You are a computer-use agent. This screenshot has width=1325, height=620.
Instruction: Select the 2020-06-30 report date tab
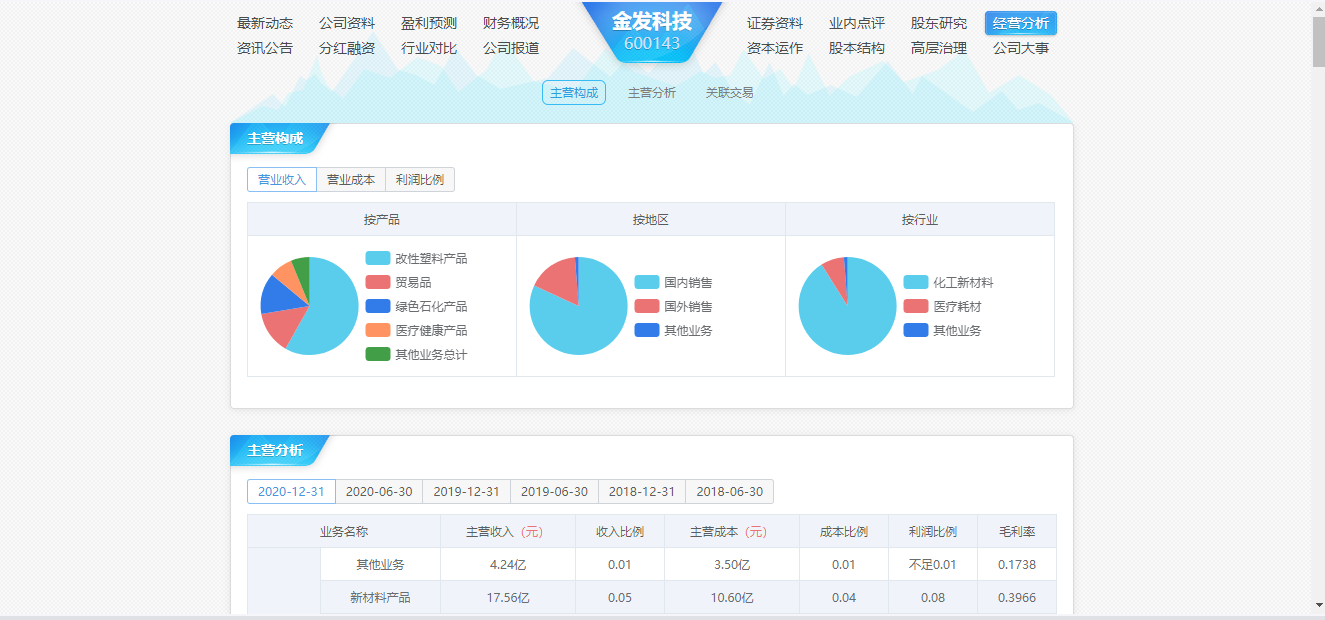[379, 492]
